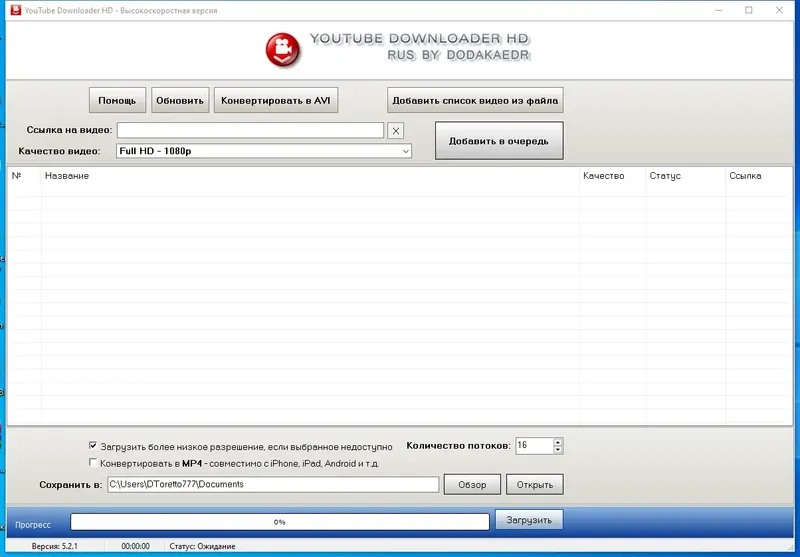Enable Конвертировать в MP4 checkbox
The image size is (800, 557).
(x=93, y=463)
